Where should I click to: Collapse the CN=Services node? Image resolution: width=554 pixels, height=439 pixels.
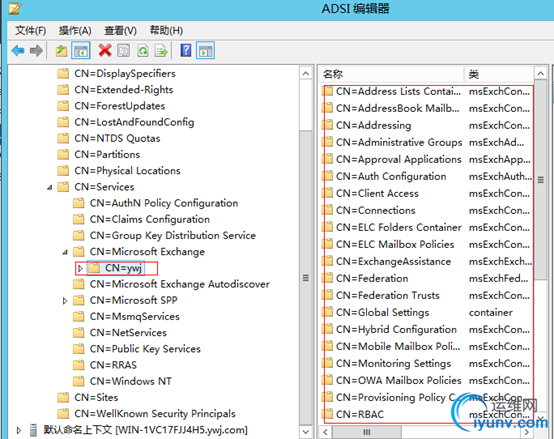click(50, 187)
